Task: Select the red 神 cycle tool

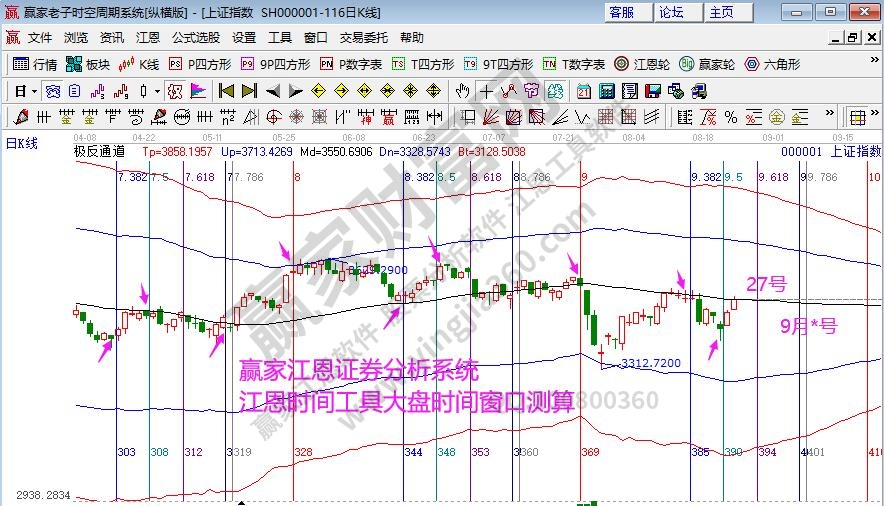Action: click(366, 117)
